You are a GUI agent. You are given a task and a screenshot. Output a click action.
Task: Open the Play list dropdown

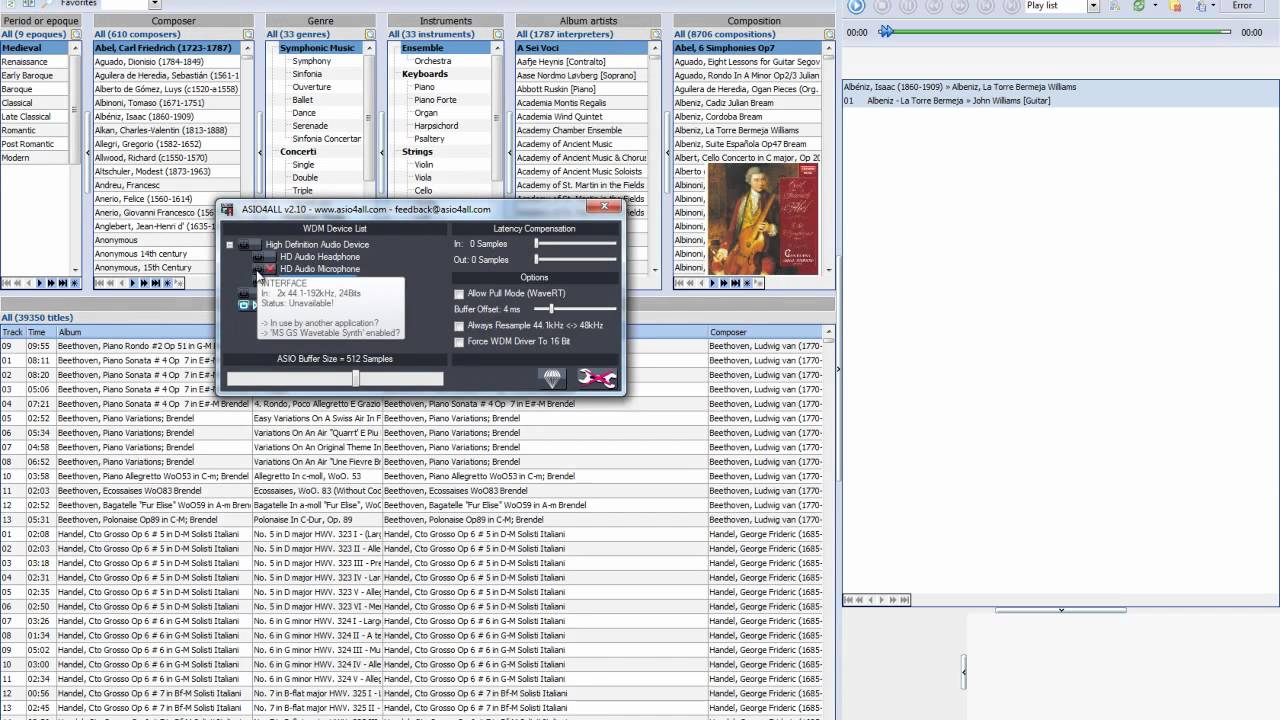pyautogui.click(x=1093, y=6)
